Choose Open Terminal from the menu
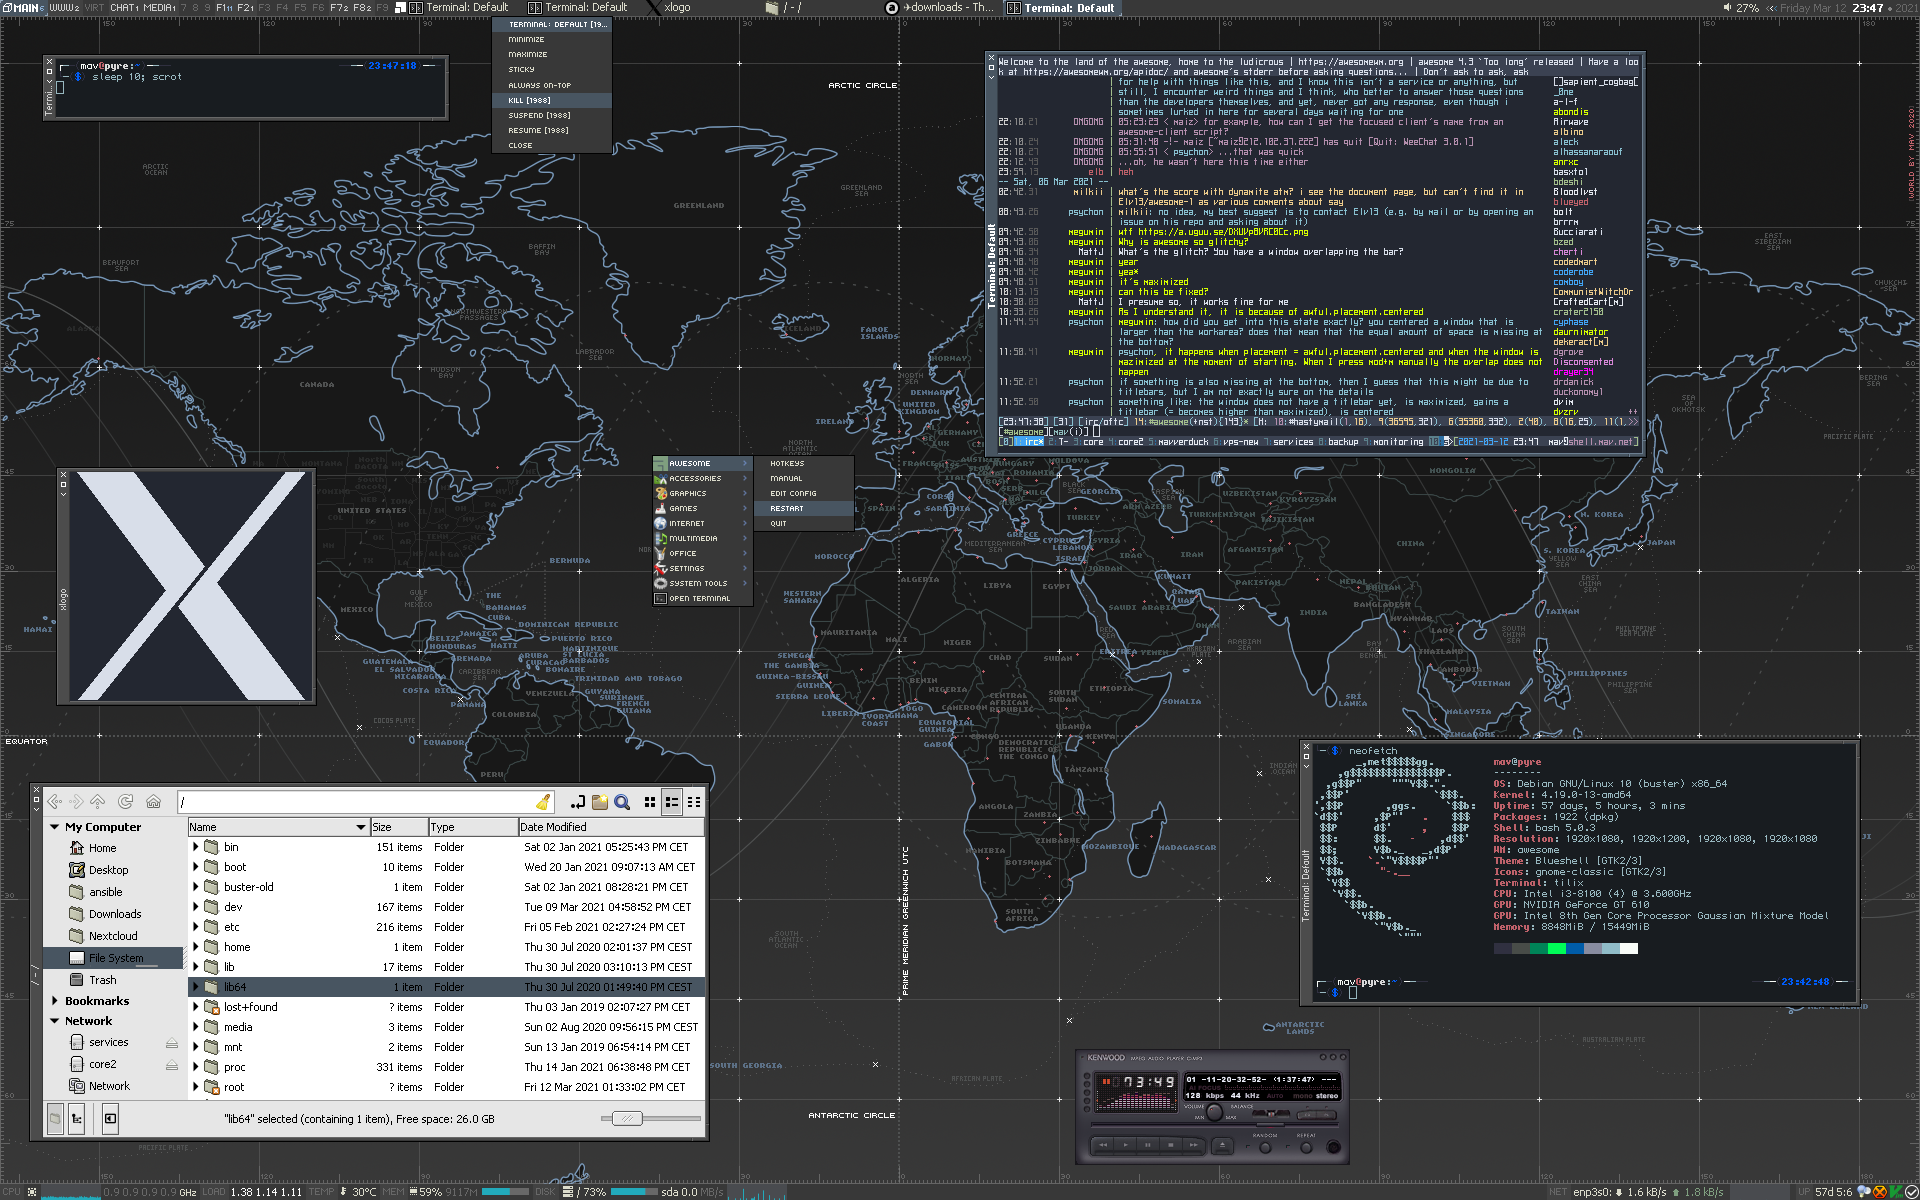Screen dimensions: 1920x1200 (x=702, y=599)
